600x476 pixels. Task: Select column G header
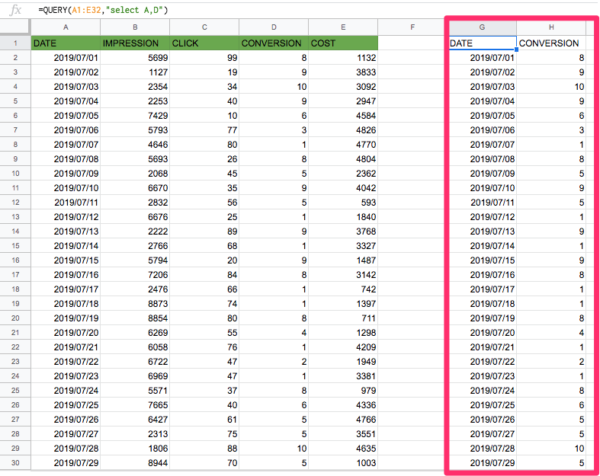coord(482,27)
